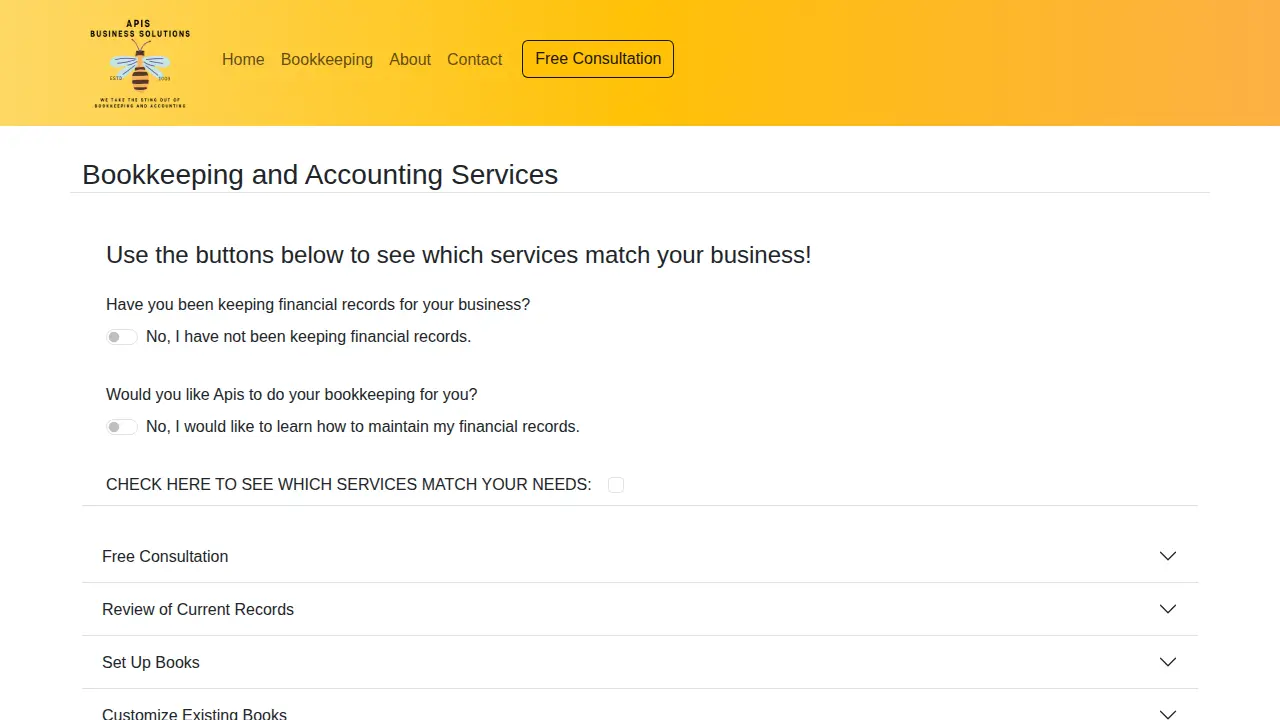The height and width of the screenshot is (720, 1280).
Task: Click the 'Review of Current Records' title text
Action: pyautogui.click(x=198, y=609)
